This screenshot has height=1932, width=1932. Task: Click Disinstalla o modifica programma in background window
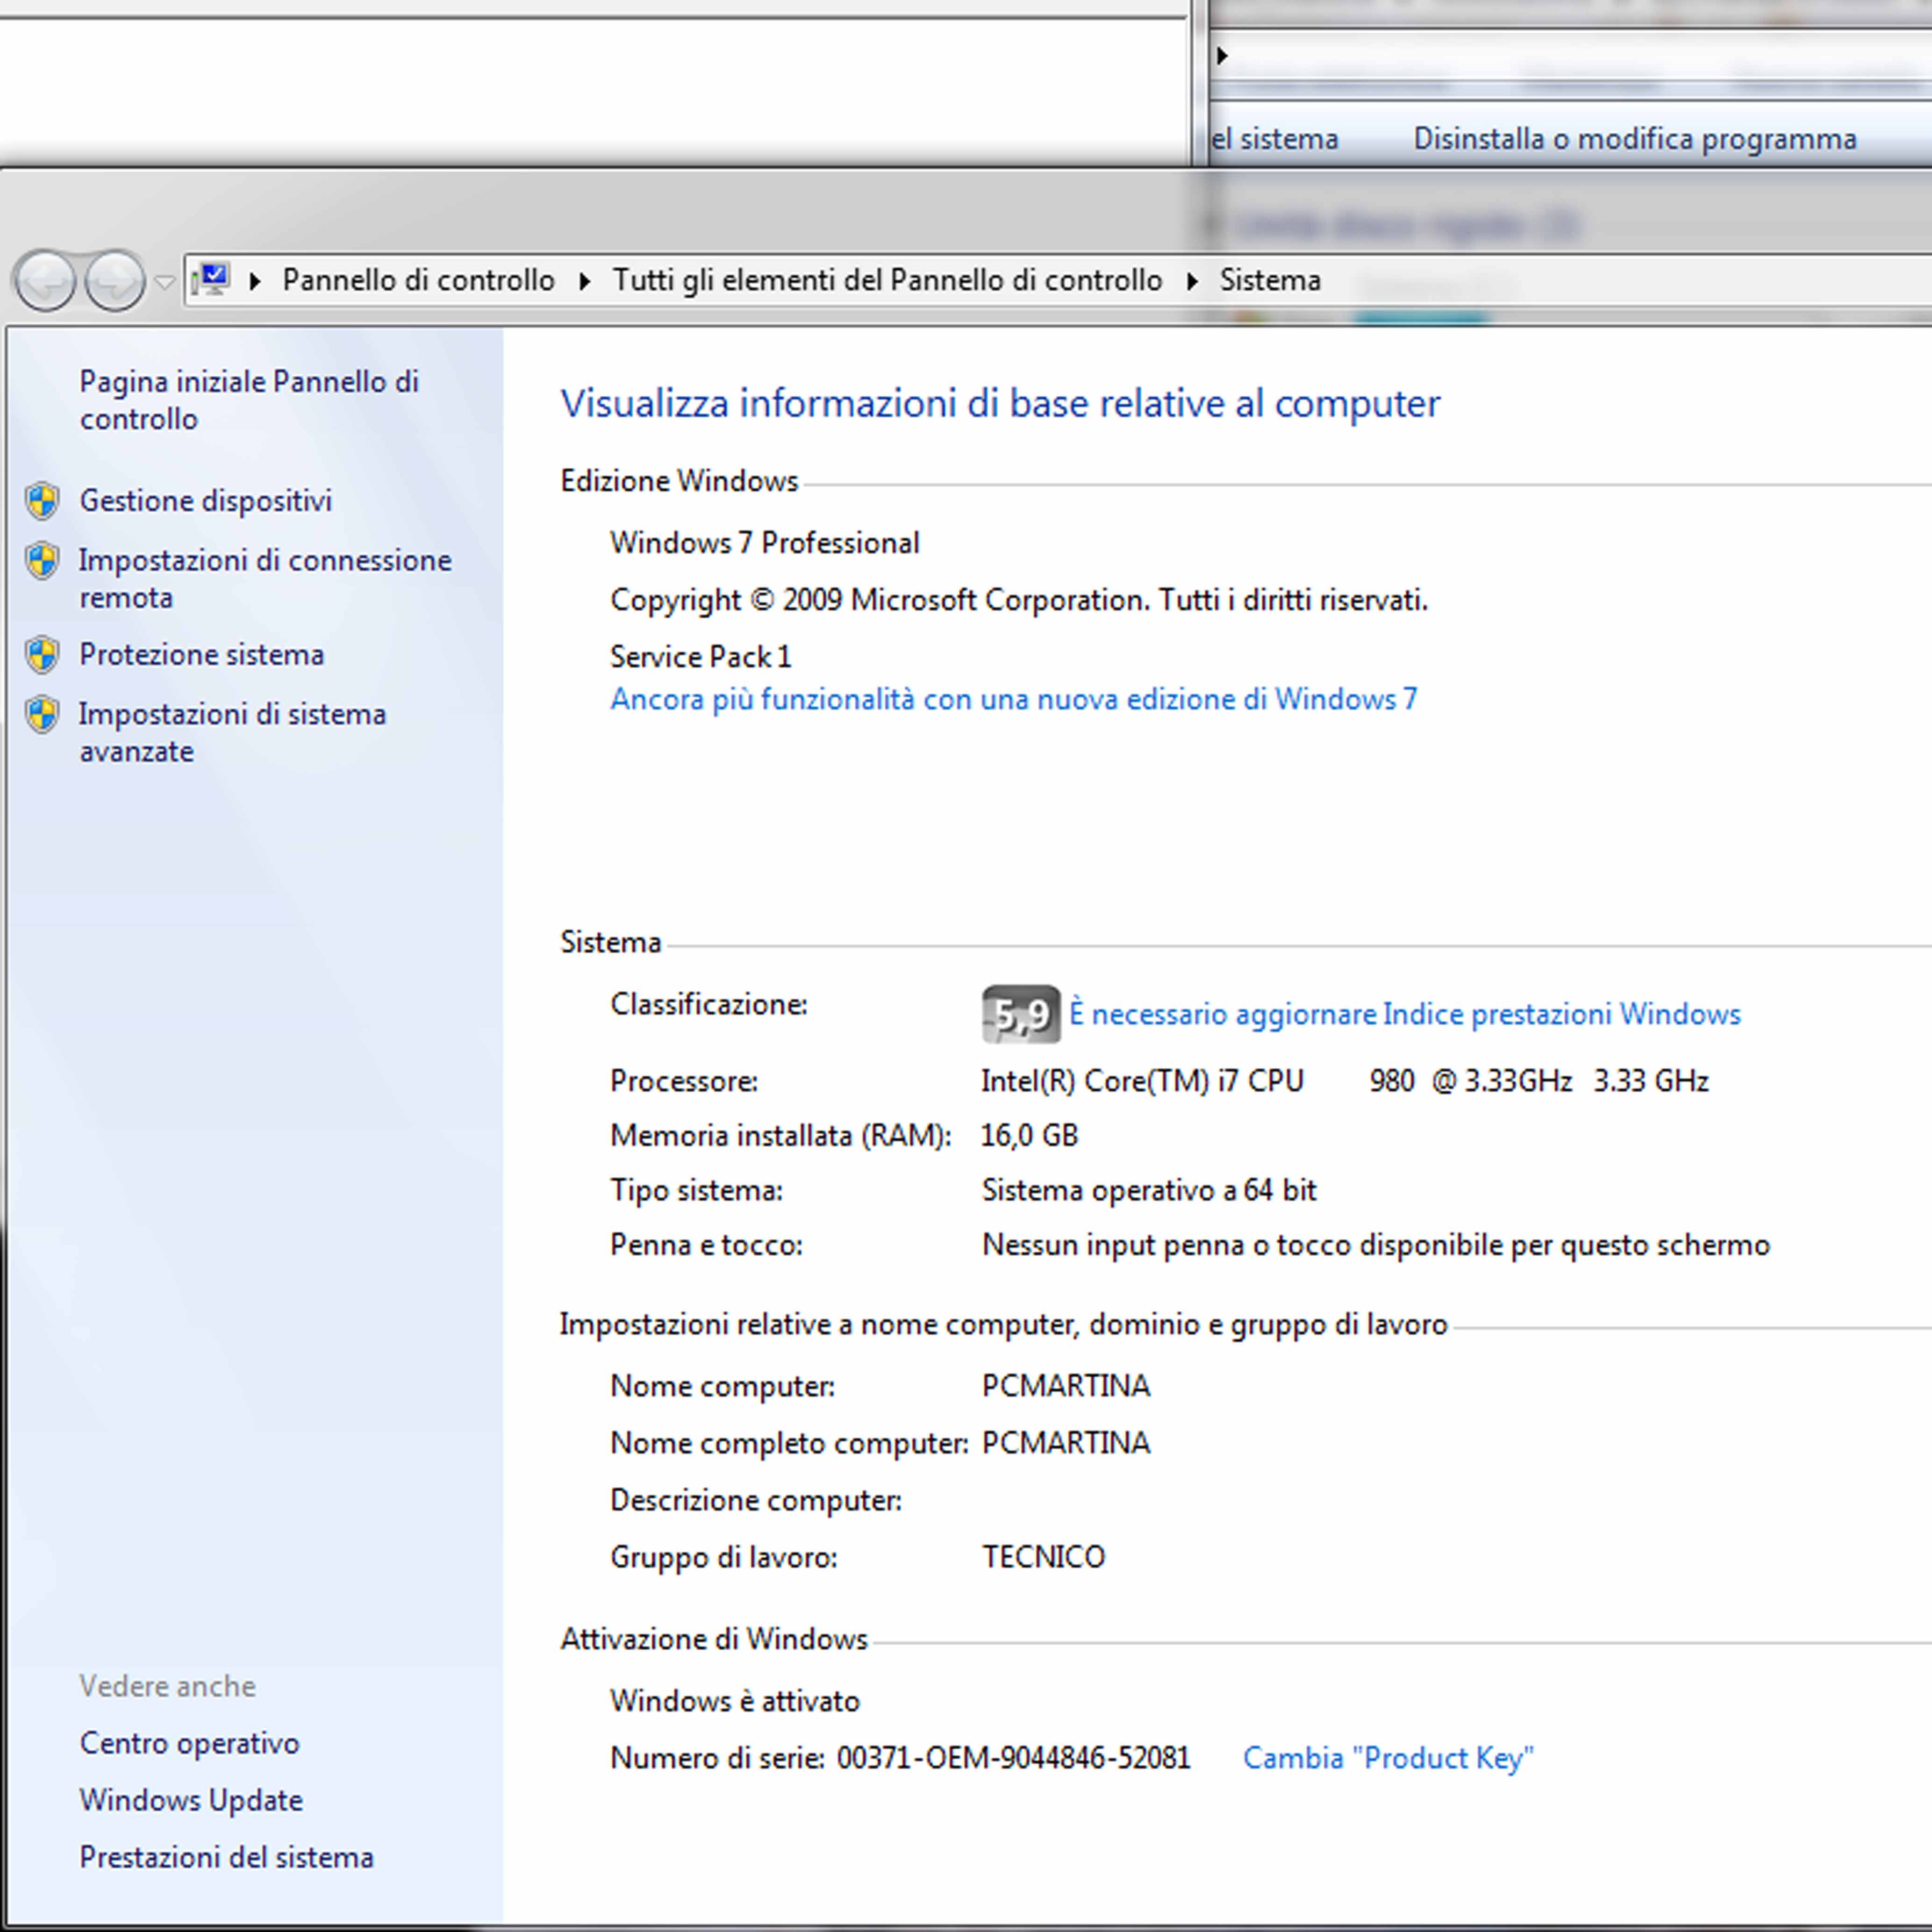pyautogui.click(x=1634, y=138)
